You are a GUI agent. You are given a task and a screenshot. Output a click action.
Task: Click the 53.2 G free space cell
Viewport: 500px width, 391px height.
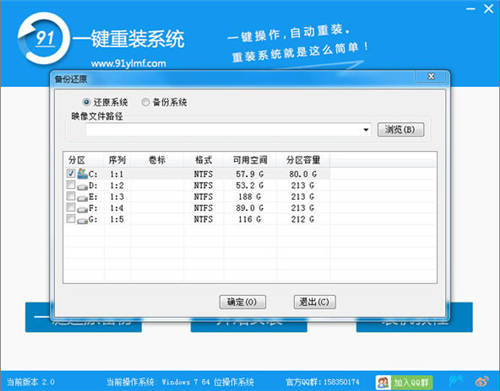[x=250, y=185]
